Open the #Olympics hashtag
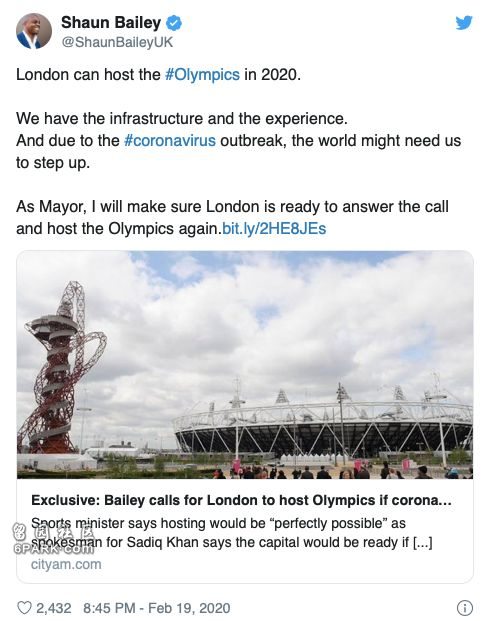This screenshot has width=488, height=621. (202, 74)
